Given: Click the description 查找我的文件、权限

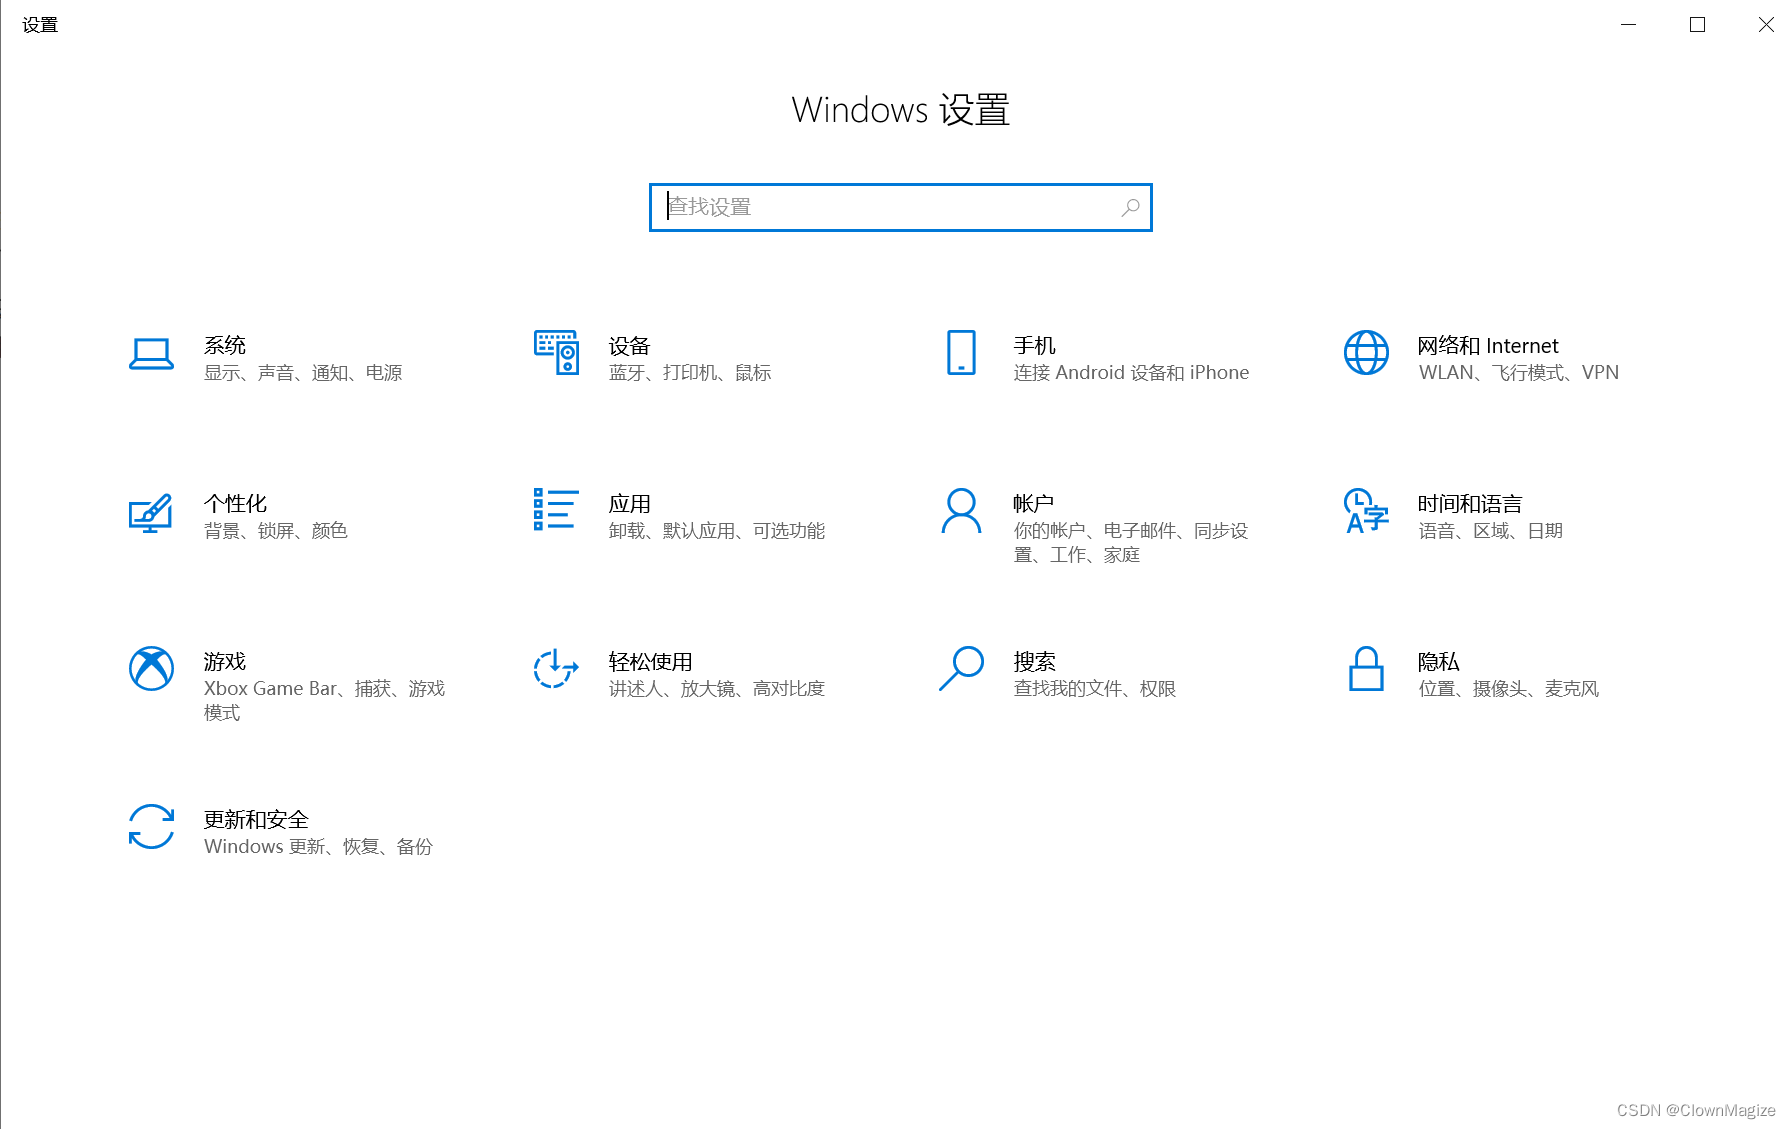Looking at the screenshot, I should 1095,689.
